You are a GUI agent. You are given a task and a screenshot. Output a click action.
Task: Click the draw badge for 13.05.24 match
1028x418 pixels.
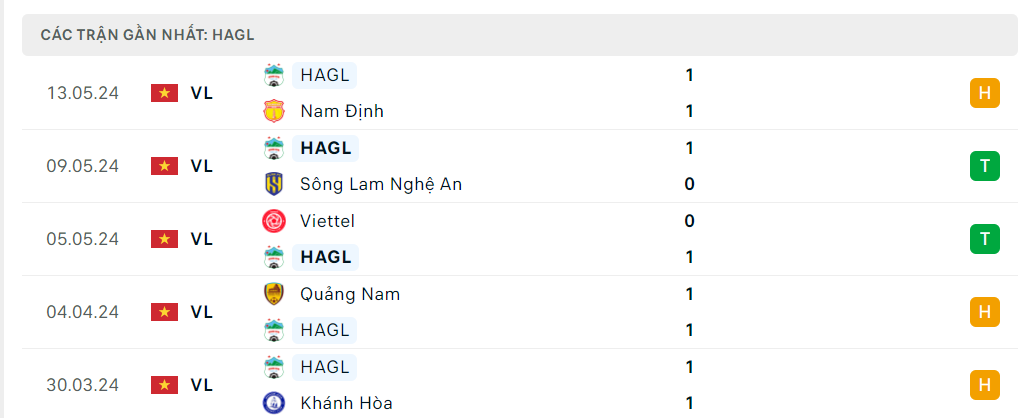pos(984,93)
